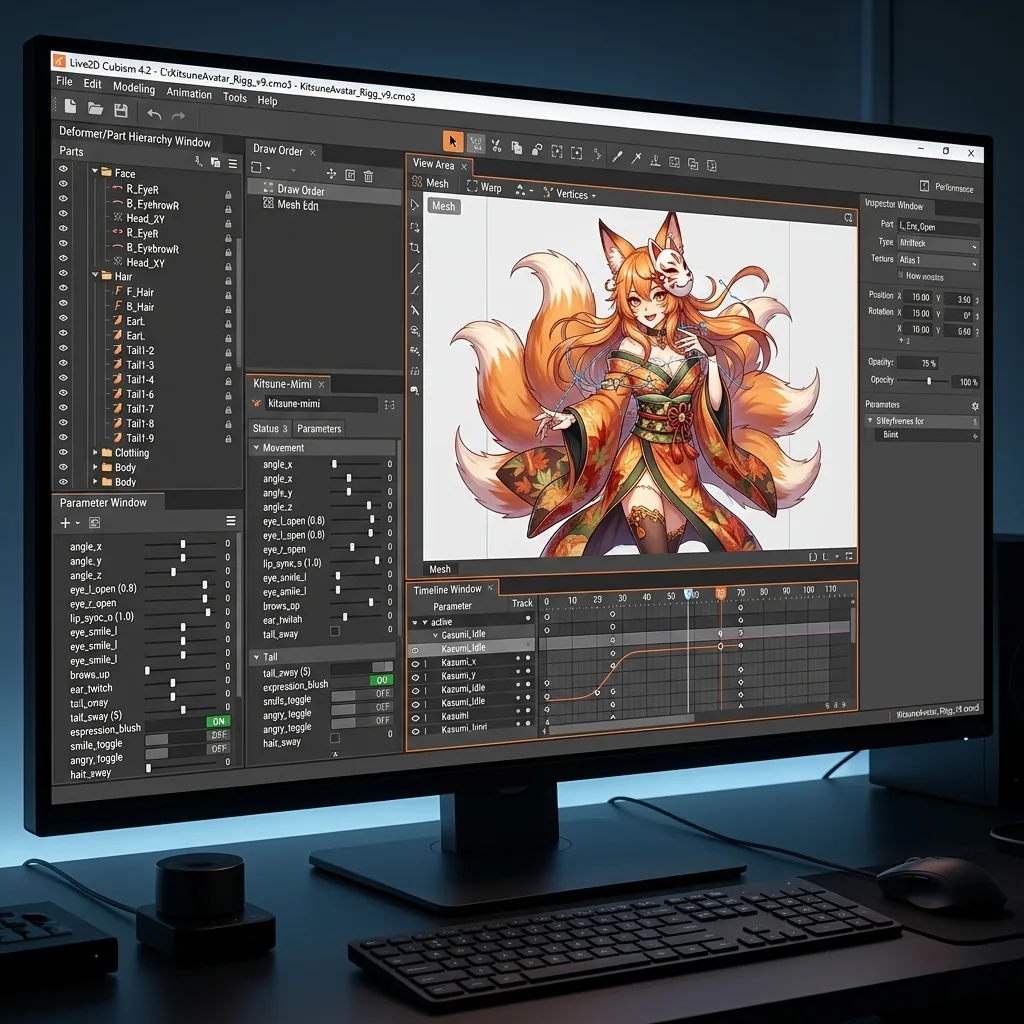Check the hait_sway checkbox in Tail group
The height and width of the screenshot is (1024, 1024).
pyautogui.click(x=334, y=738)
